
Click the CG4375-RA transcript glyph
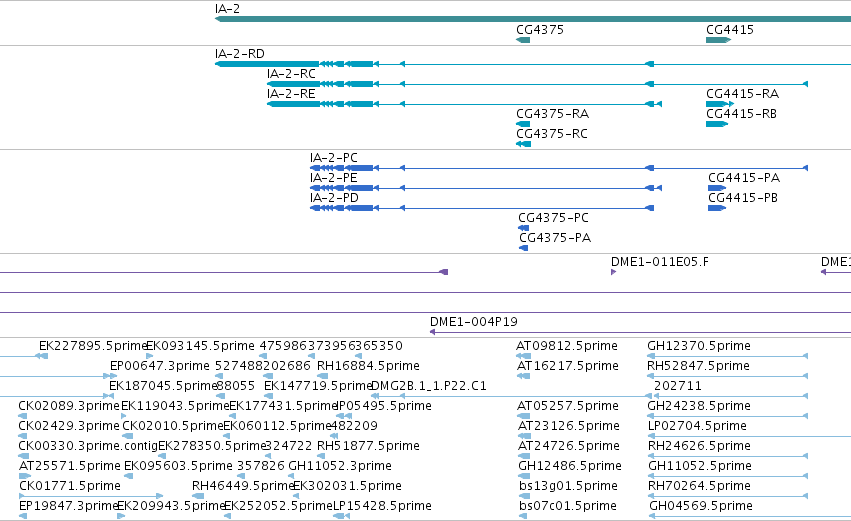point(523,124)
